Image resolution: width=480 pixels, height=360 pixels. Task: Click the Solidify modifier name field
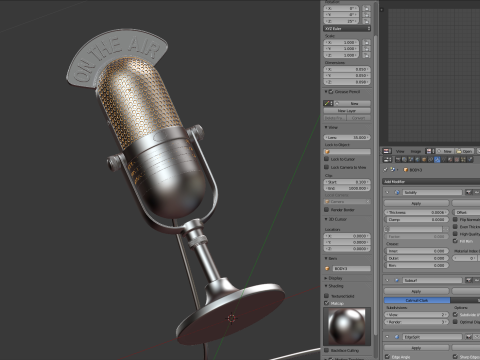click(432, 192)
